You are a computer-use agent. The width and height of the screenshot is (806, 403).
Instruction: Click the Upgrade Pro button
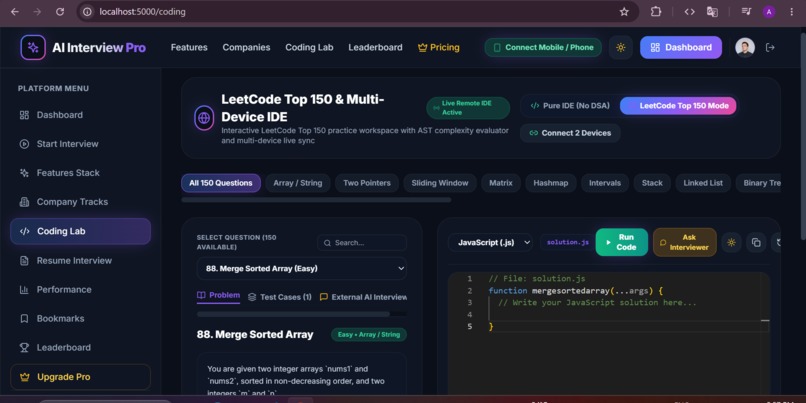click(x=81, y=377)
